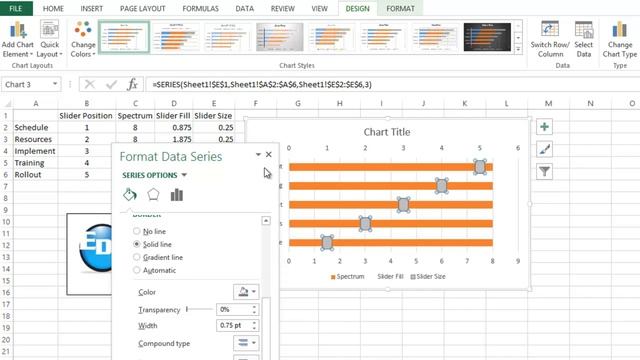Select the gray gradient chart style thumbnail
Screen dimensions: 640x360
pyautogui.click(x=280, y=37)
